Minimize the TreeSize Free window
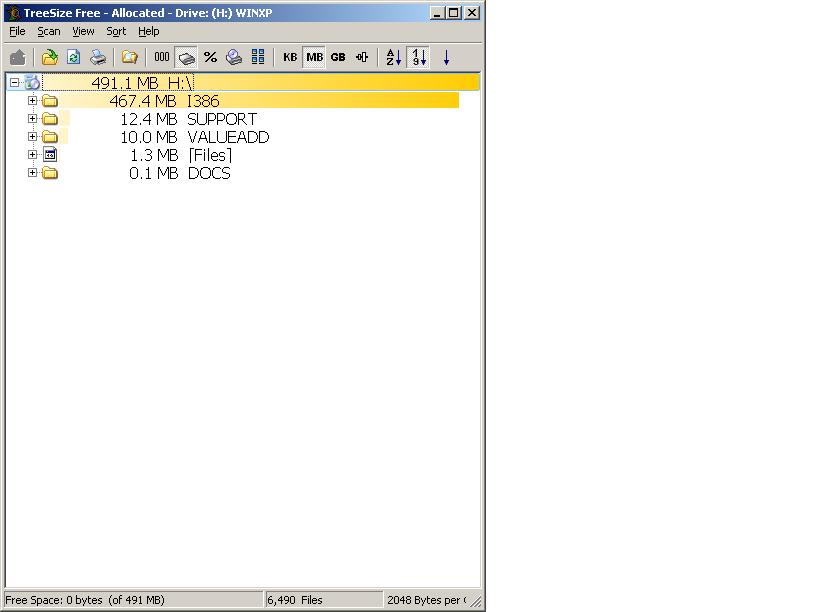840x612 pixels. (x=438, y=13)
